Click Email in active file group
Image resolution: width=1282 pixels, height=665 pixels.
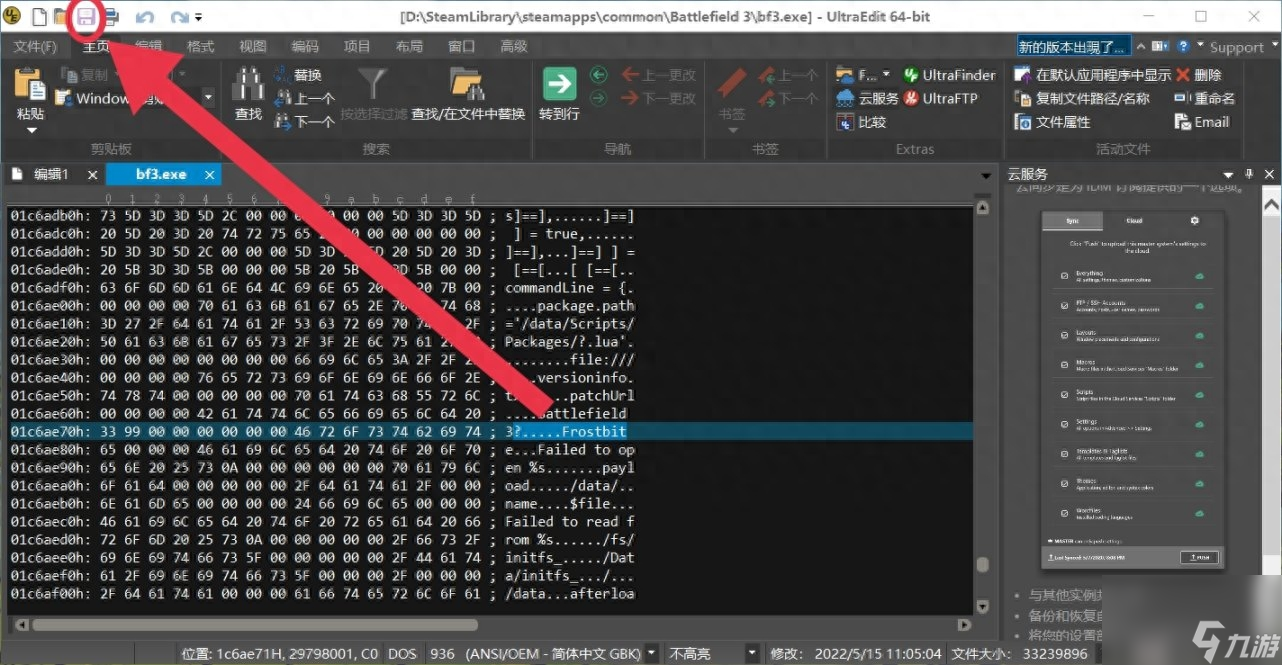tap(1202, 122)
